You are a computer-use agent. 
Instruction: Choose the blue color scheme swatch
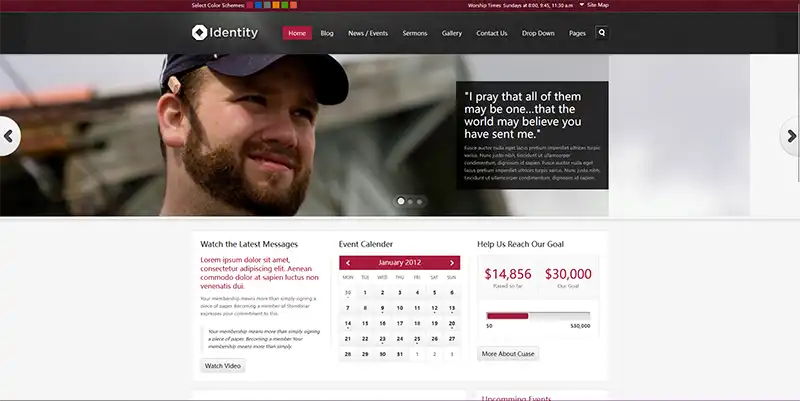coord(258,5)
